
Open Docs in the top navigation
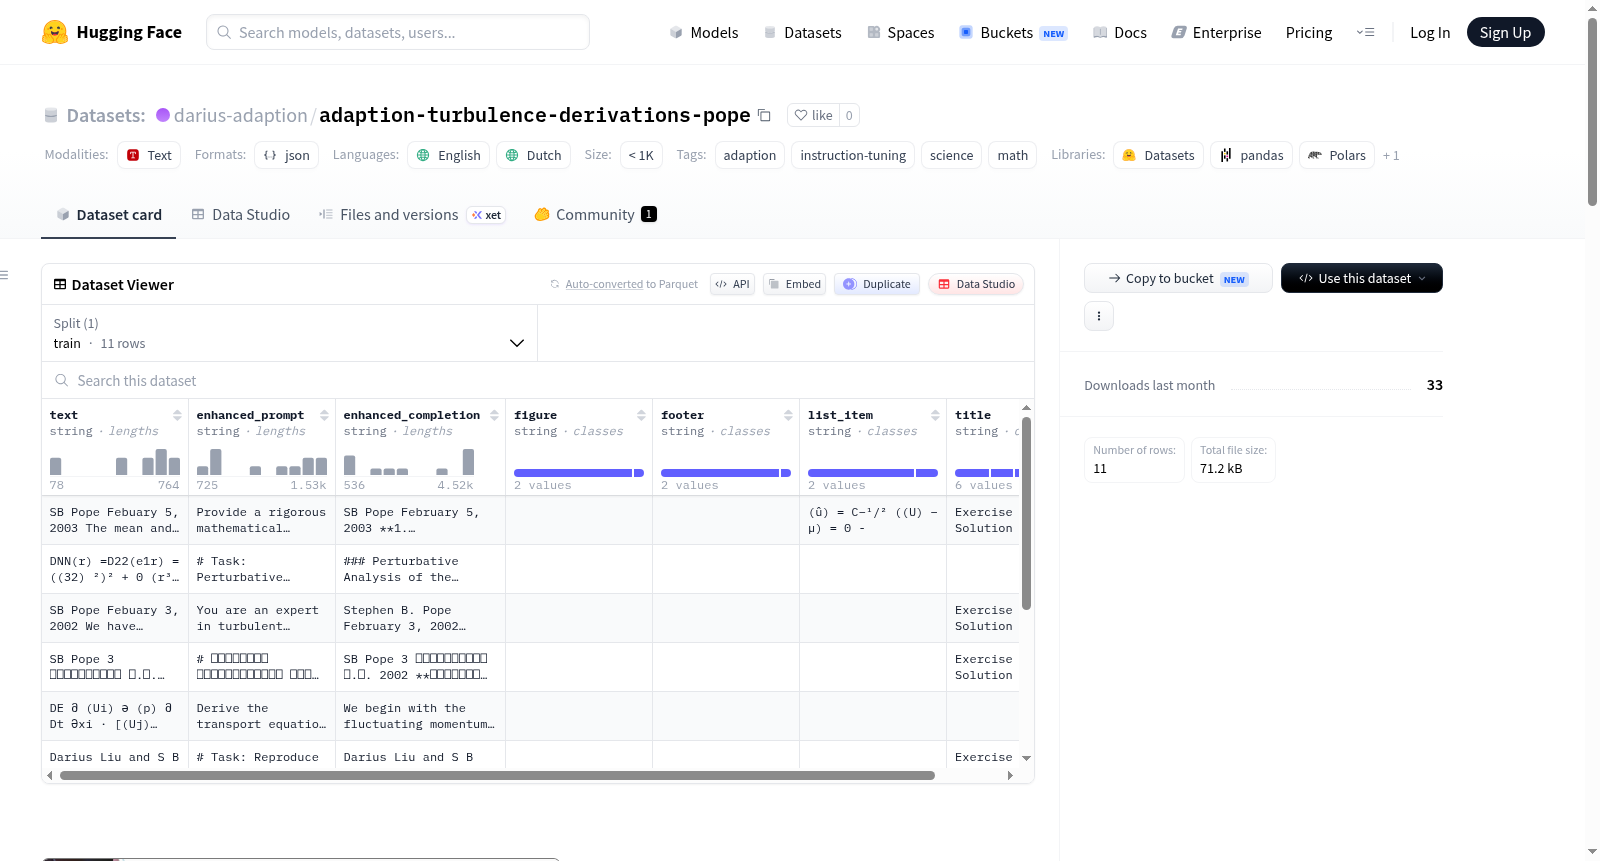click(1120, 33)
